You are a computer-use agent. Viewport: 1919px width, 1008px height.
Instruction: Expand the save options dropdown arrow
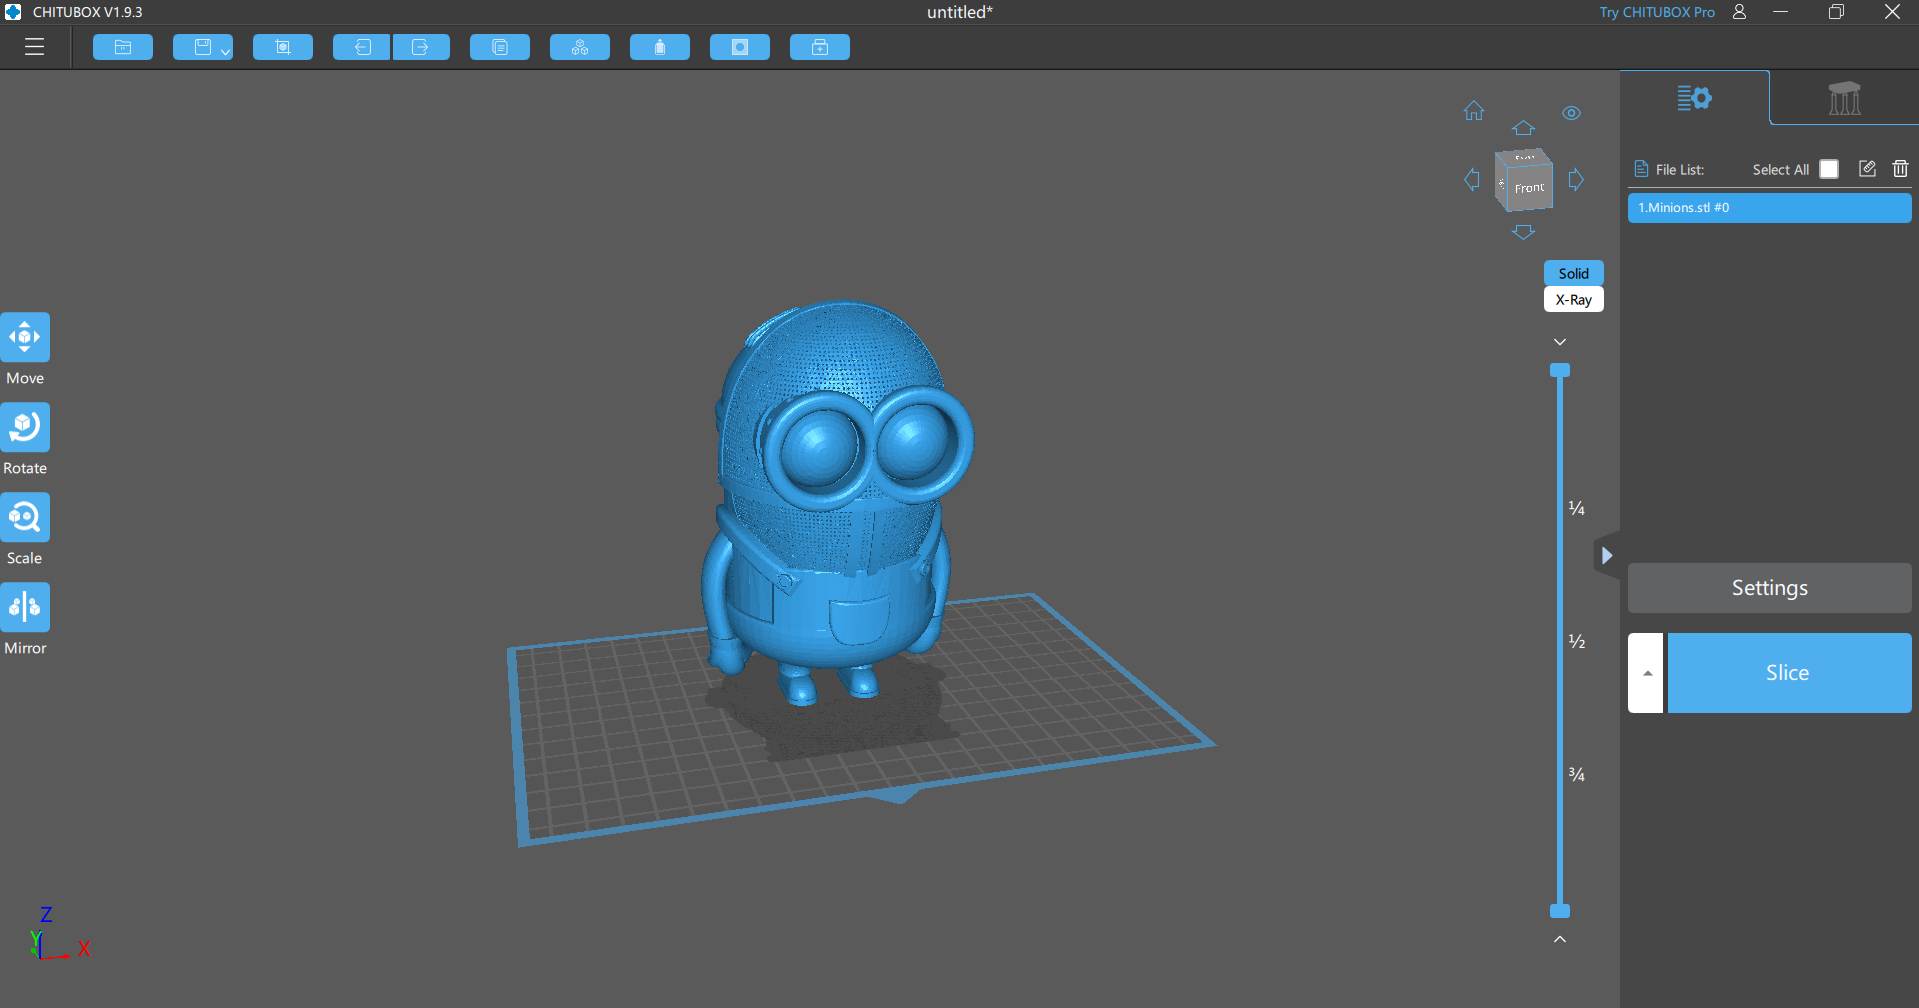[226, 51]
